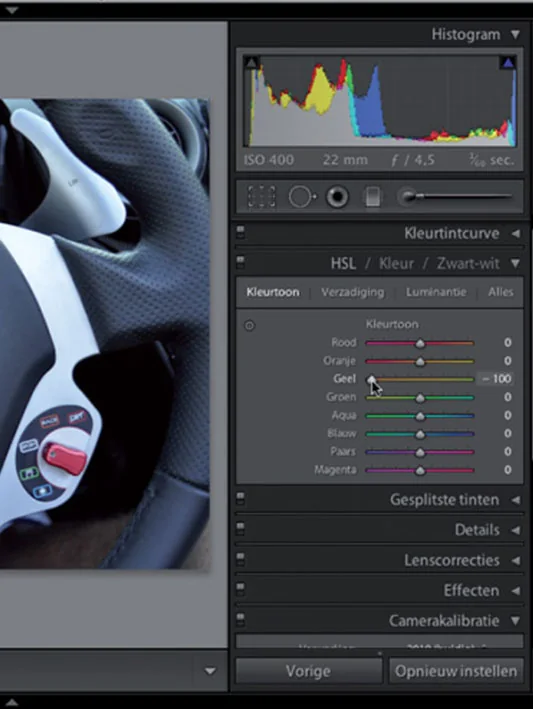Switch to the Alles tab
Screen dimensions: 533x709
coord(500,292)
